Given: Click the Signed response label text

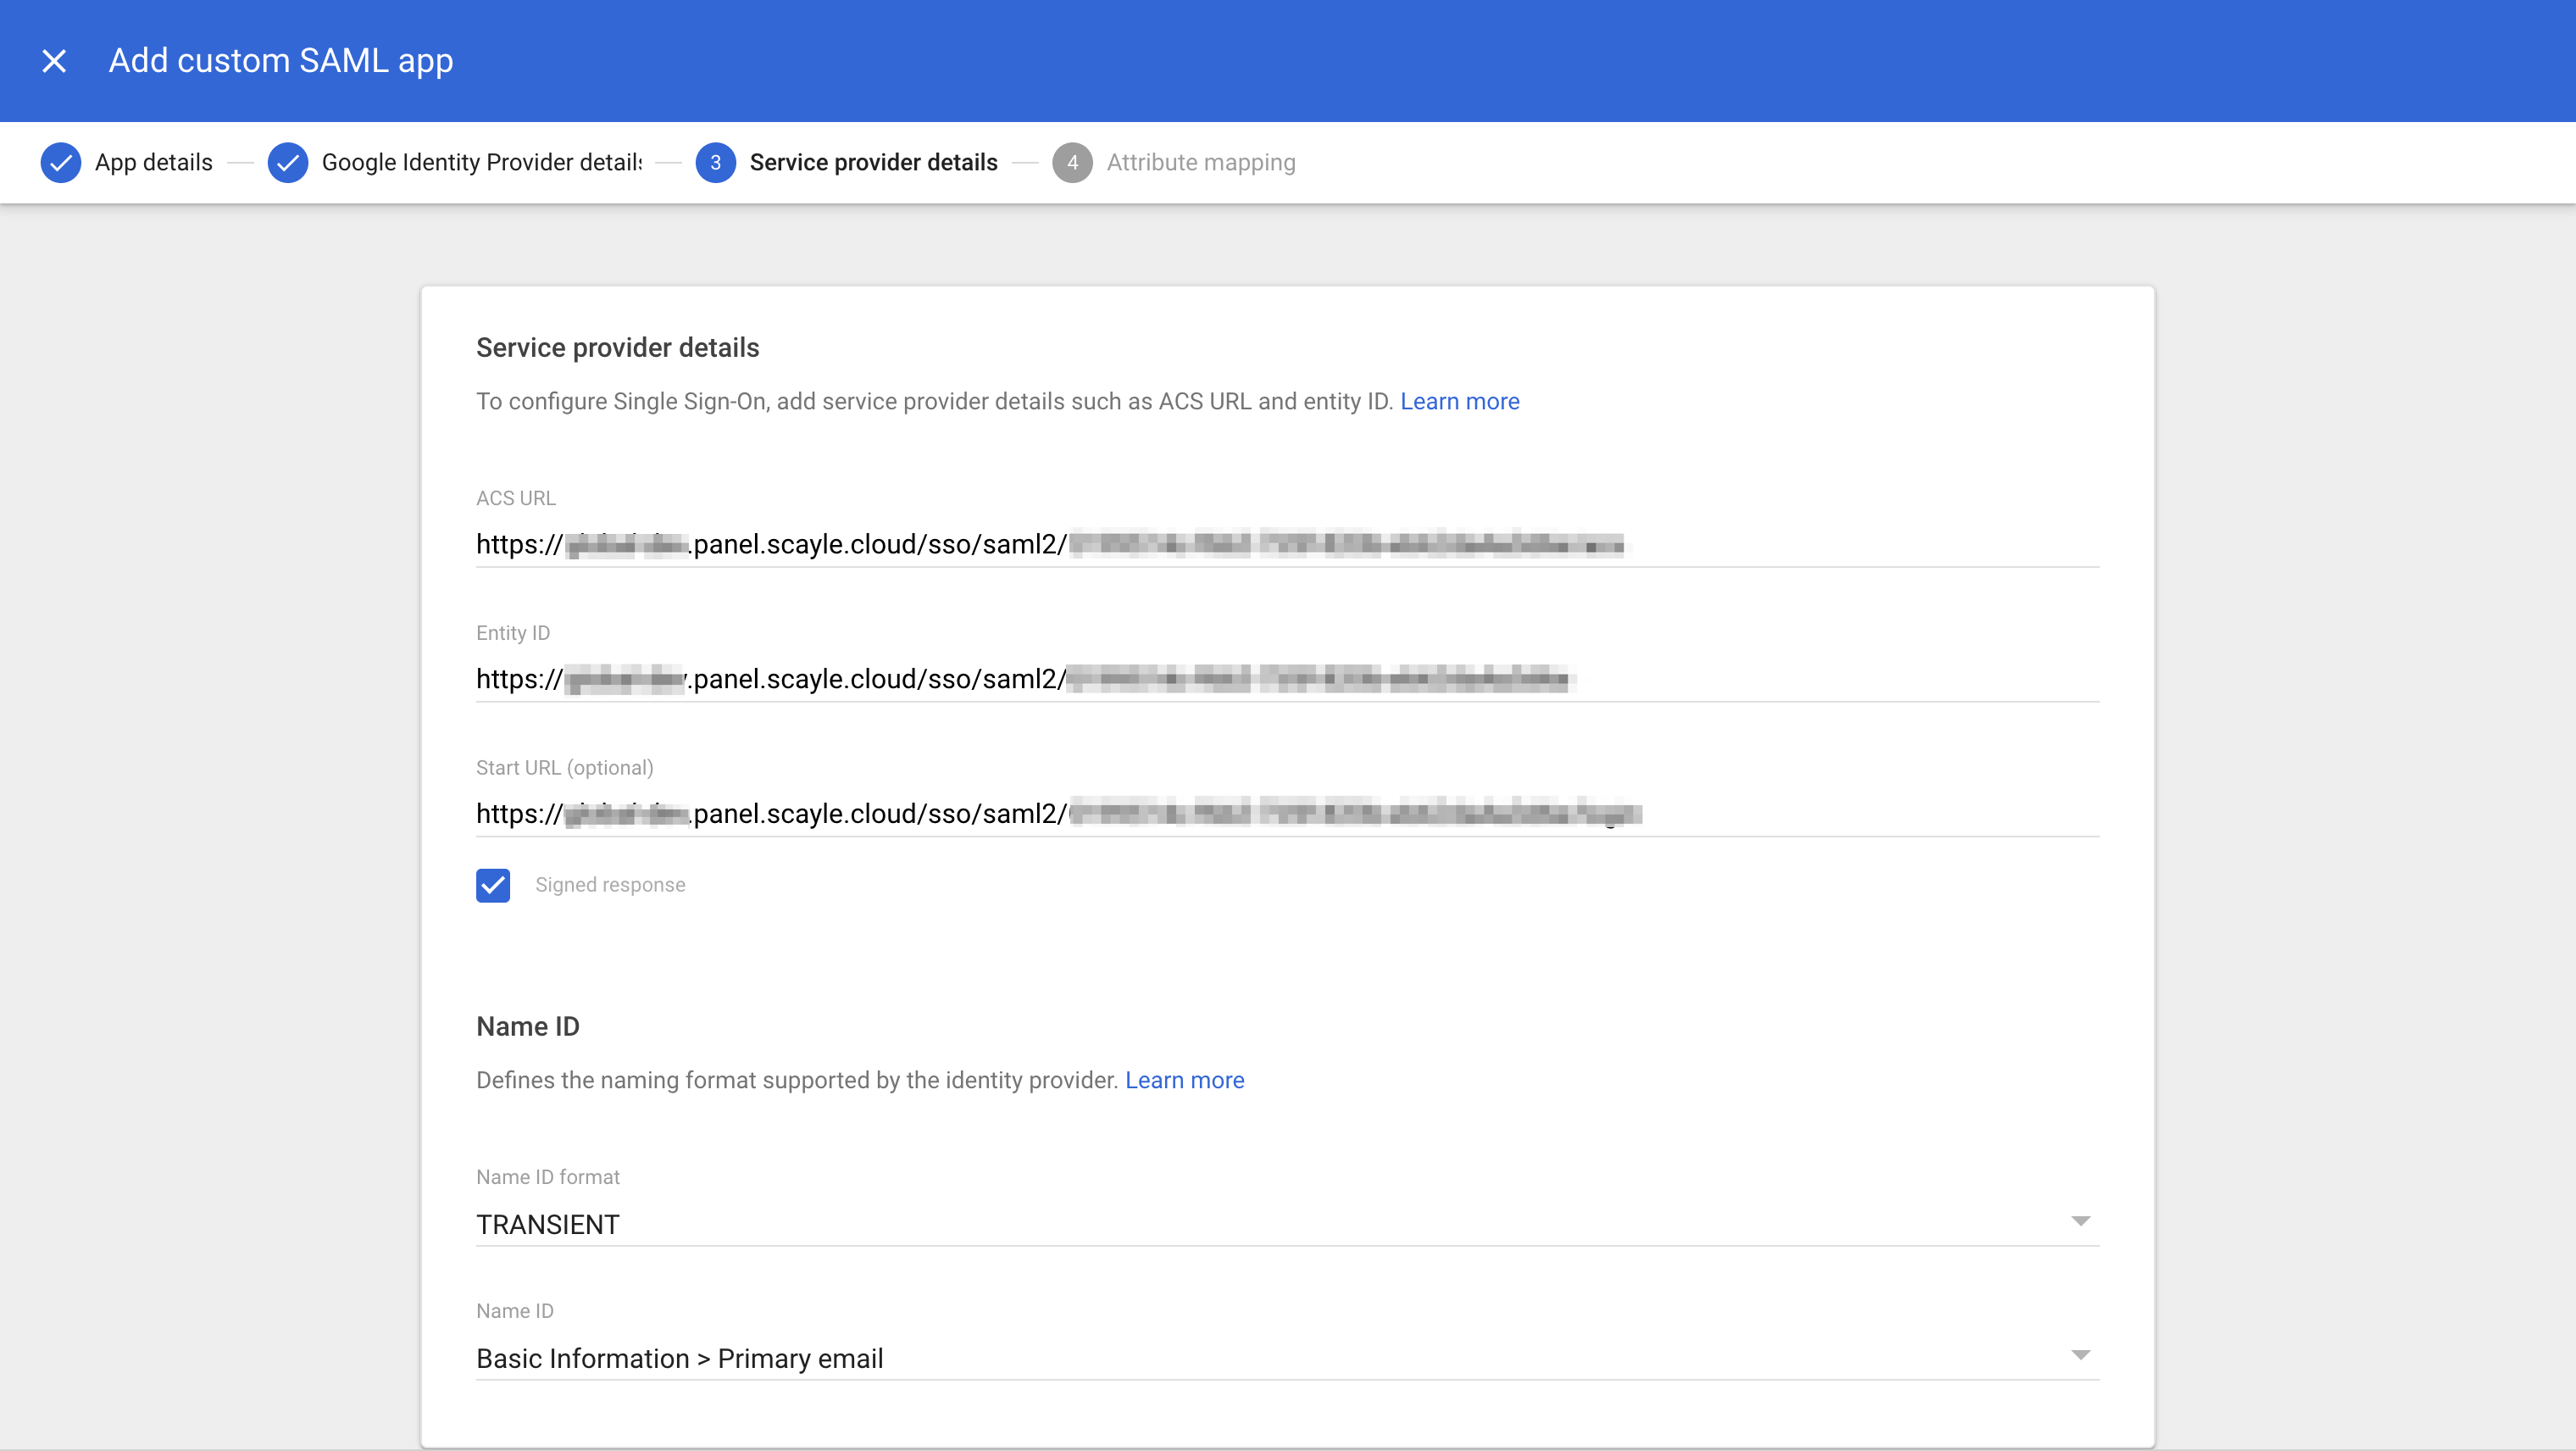Looking at the screenshot, I should click(x=610, y=885).
